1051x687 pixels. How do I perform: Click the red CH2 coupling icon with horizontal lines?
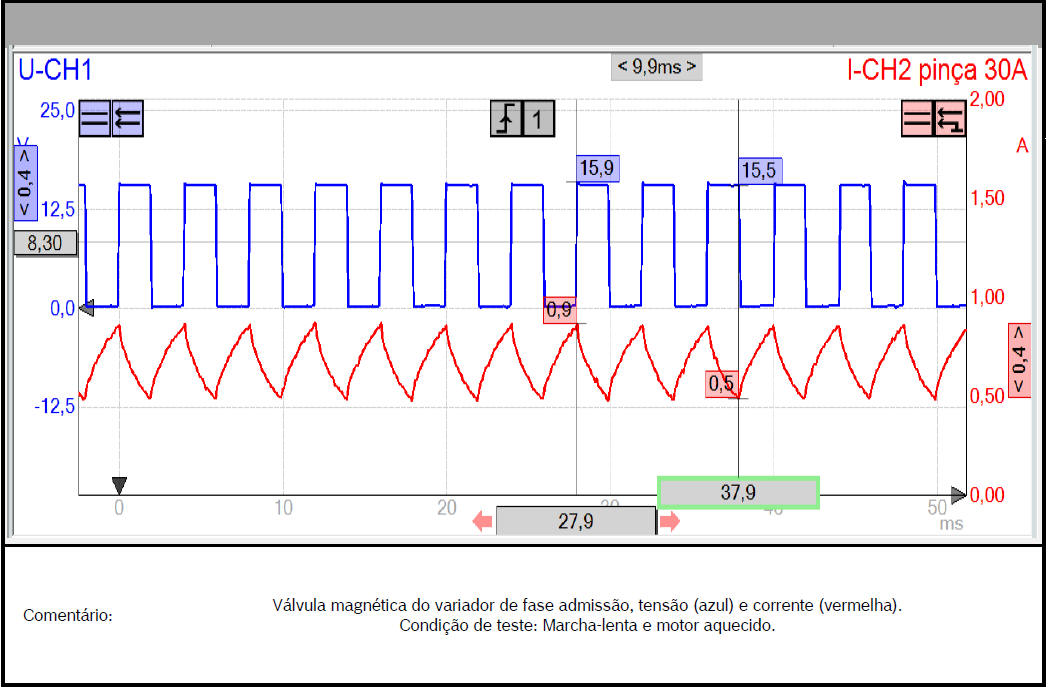(x=917, y=119)
